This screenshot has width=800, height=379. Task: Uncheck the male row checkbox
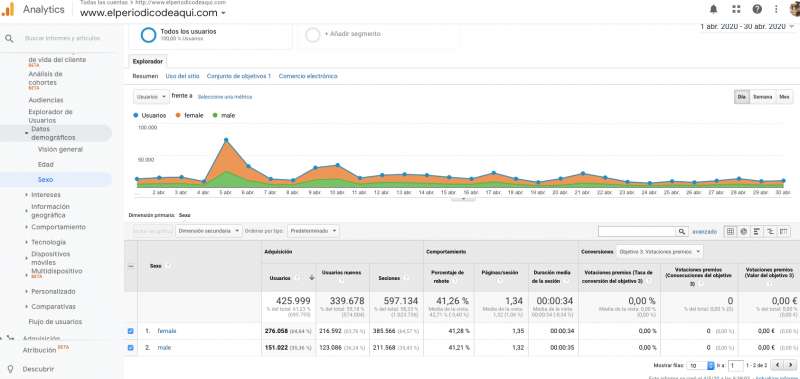click(131, 347)
